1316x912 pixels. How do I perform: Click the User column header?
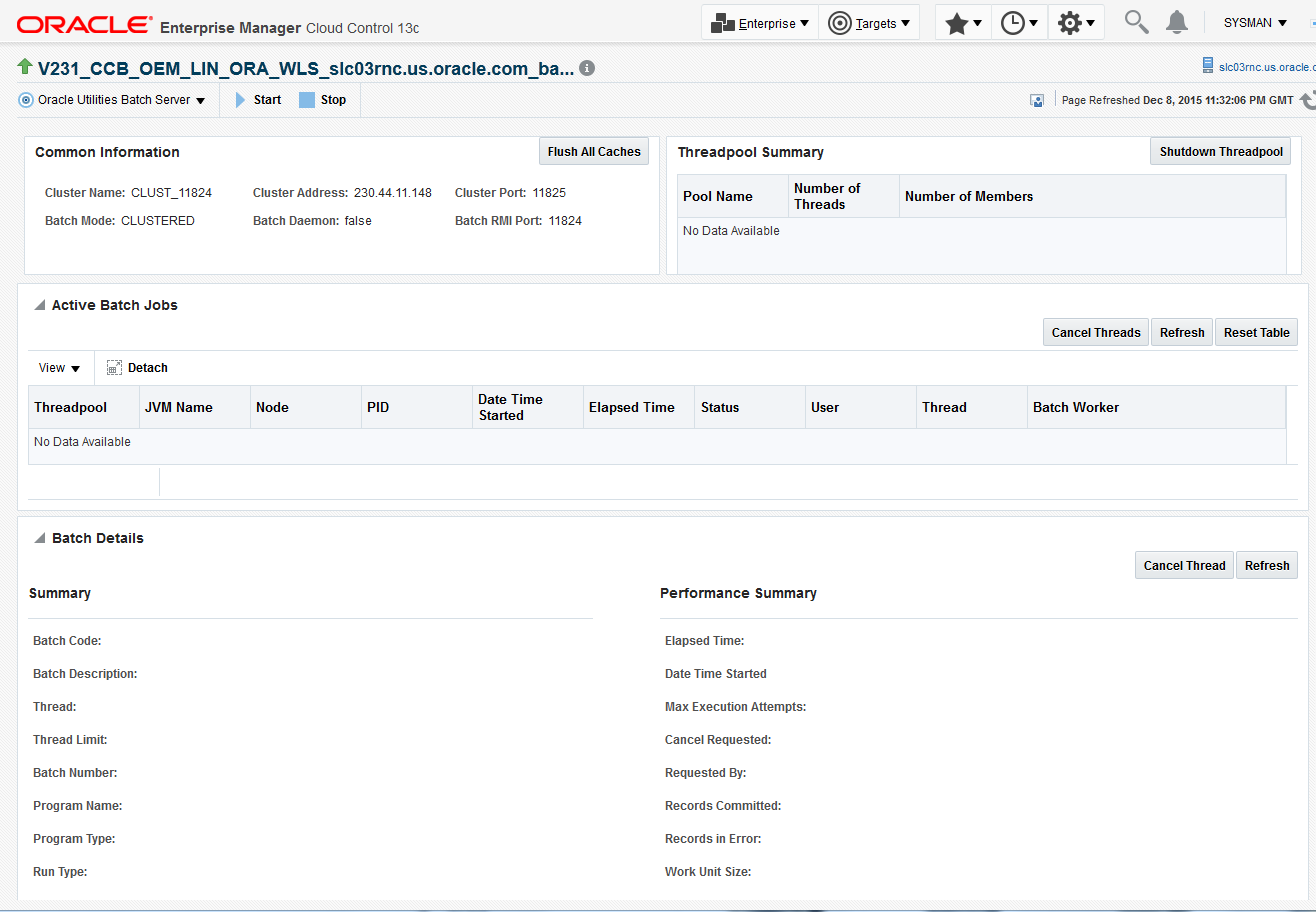(861, 407)
